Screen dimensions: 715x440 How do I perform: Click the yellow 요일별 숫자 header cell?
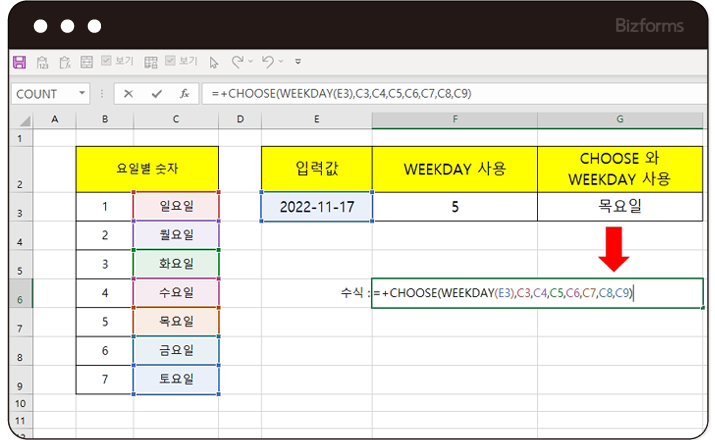pos(147,169)
